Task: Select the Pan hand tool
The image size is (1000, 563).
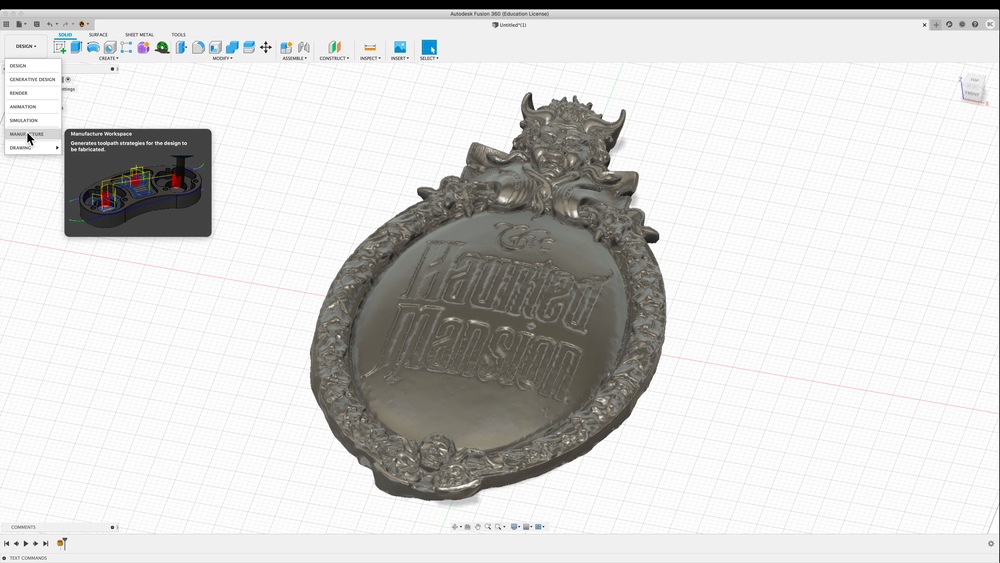Action: pos(478,527)
